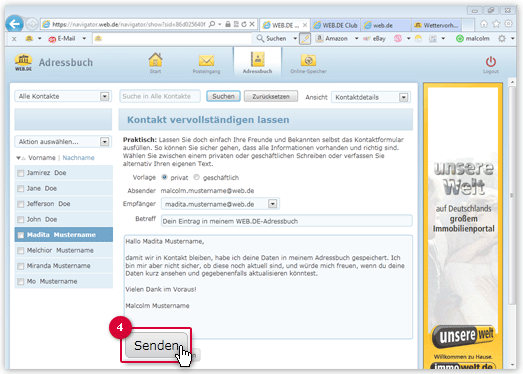The width and height of the screenshot is (523, 374).
Task: Open the Adressbuch navigation tab
Action: (257, 62)
